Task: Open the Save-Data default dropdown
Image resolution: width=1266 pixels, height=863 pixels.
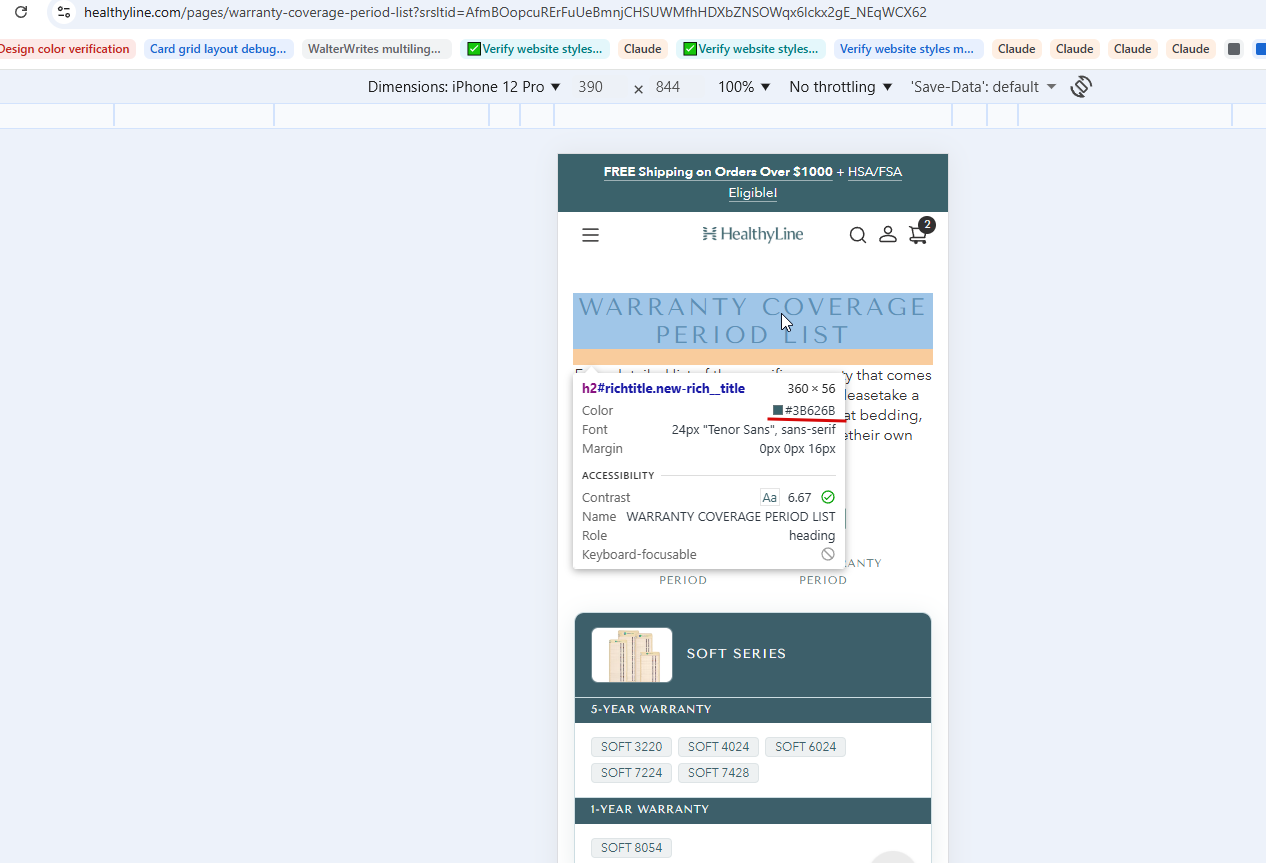Action: pos(983,87)
